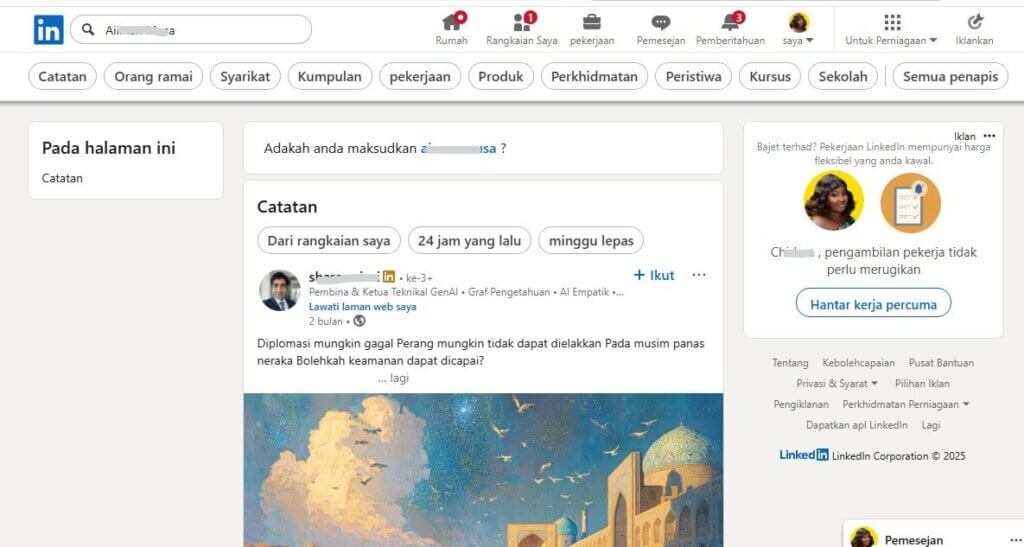
Task: Select the Syarikat filter
Action: point(245,76)
